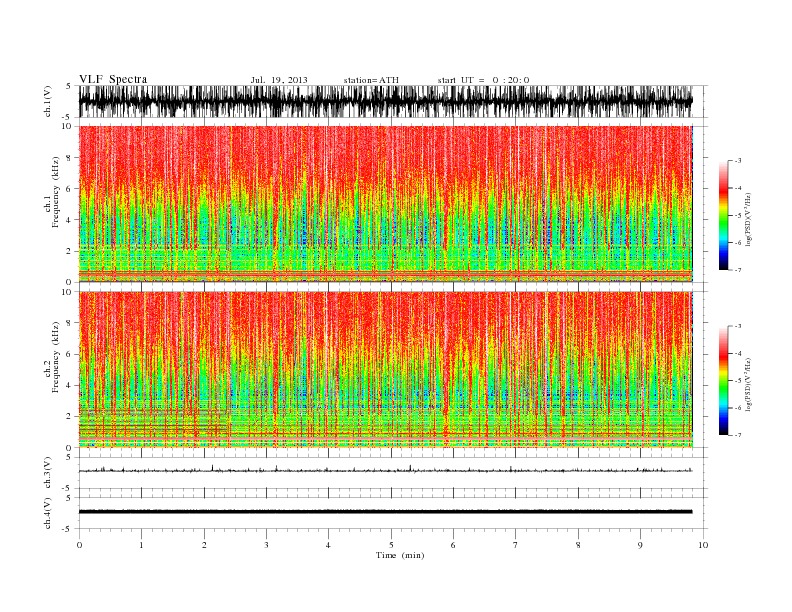Click the ch.1 color bar's log(PSD) label
Screen dimensions: 792x612
click(x=748, y=219)
